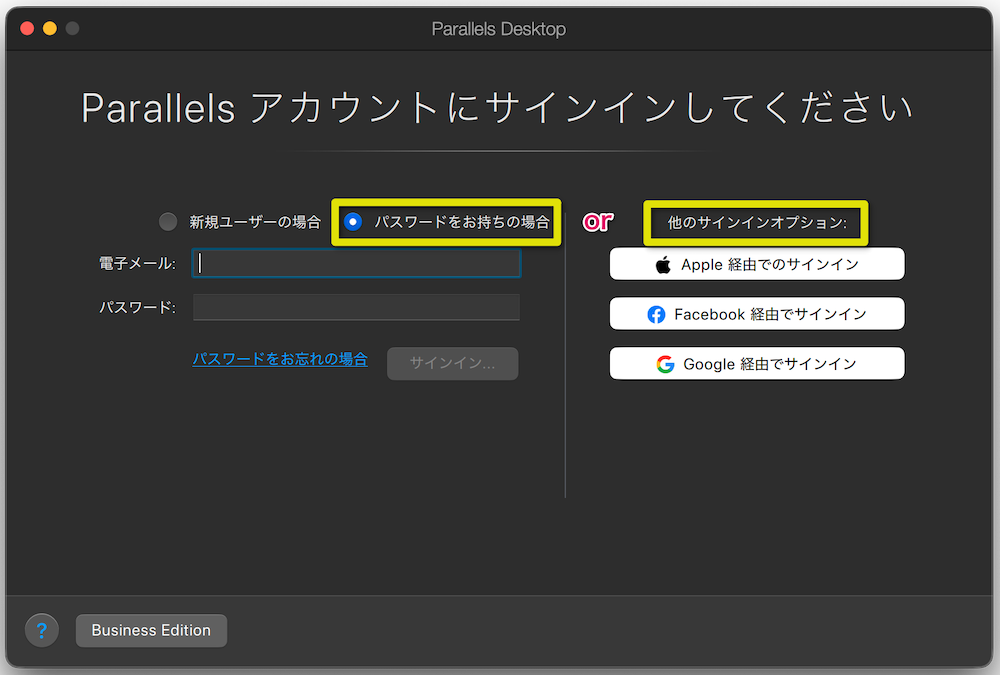The image size is (1000, 675).
Task: Sign in with Google 経由でサインイン
Action: coord(757,363)
